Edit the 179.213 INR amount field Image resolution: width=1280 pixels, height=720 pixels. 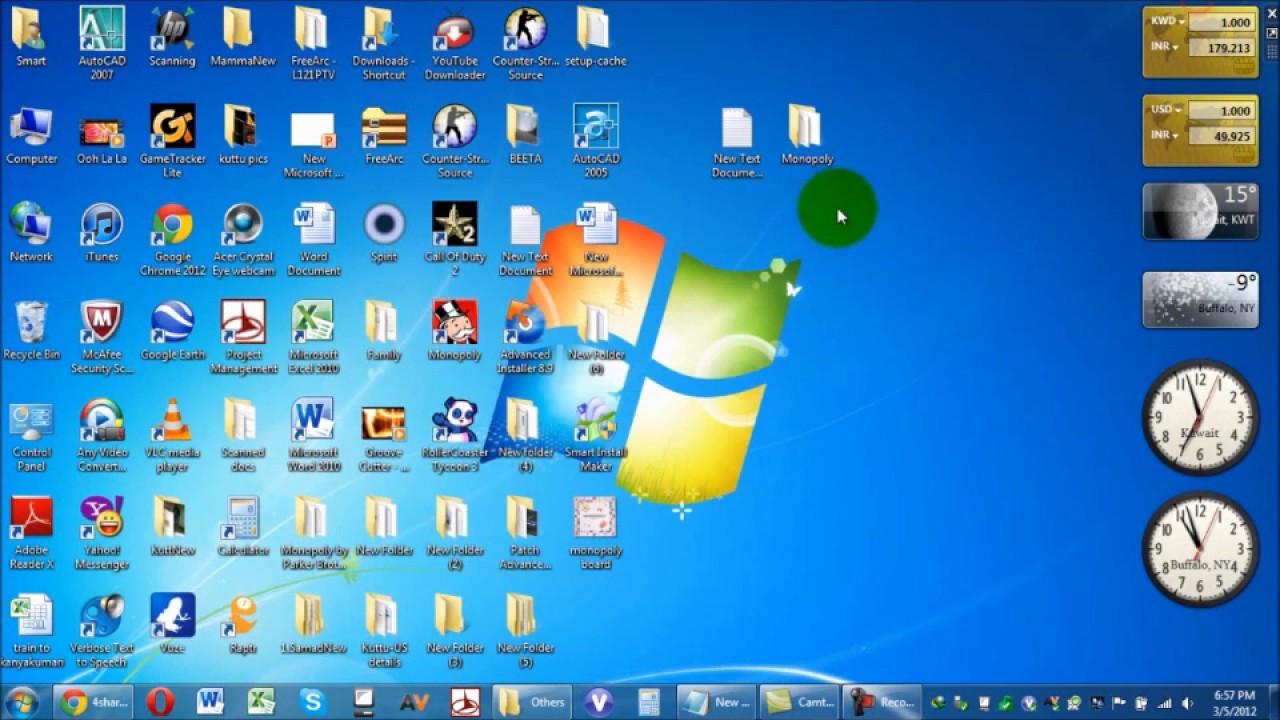(1221, 47)
